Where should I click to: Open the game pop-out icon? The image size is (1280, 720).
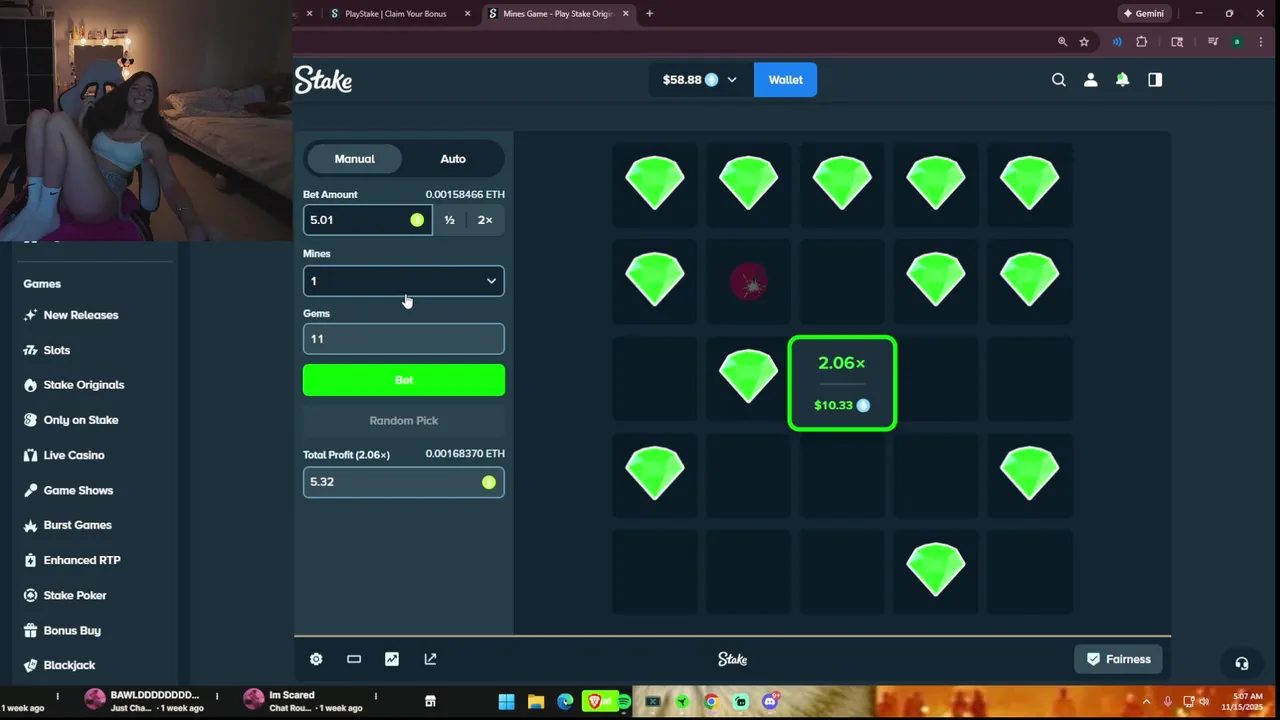click(x=430, y=659)
